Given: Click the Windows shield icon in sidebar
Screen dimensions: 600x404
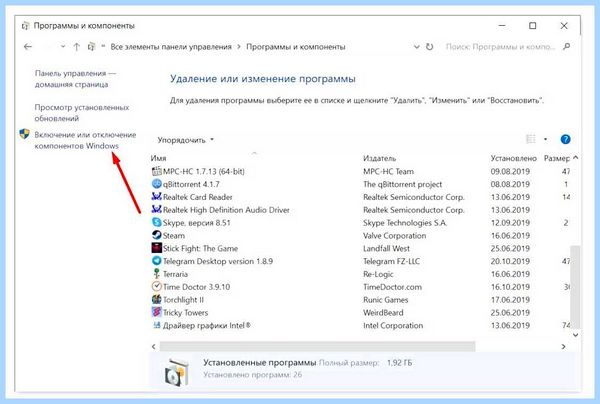Looking at the screenshot, I should click(x=24, y=134).
